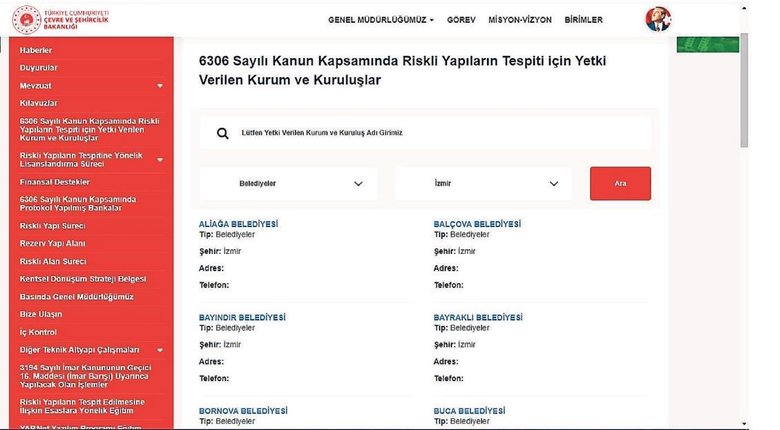Click the page title about 6306 Sayılı Kanun
Image resolution: width=780 pixels, height=430 pixels.
click(402, 70)
